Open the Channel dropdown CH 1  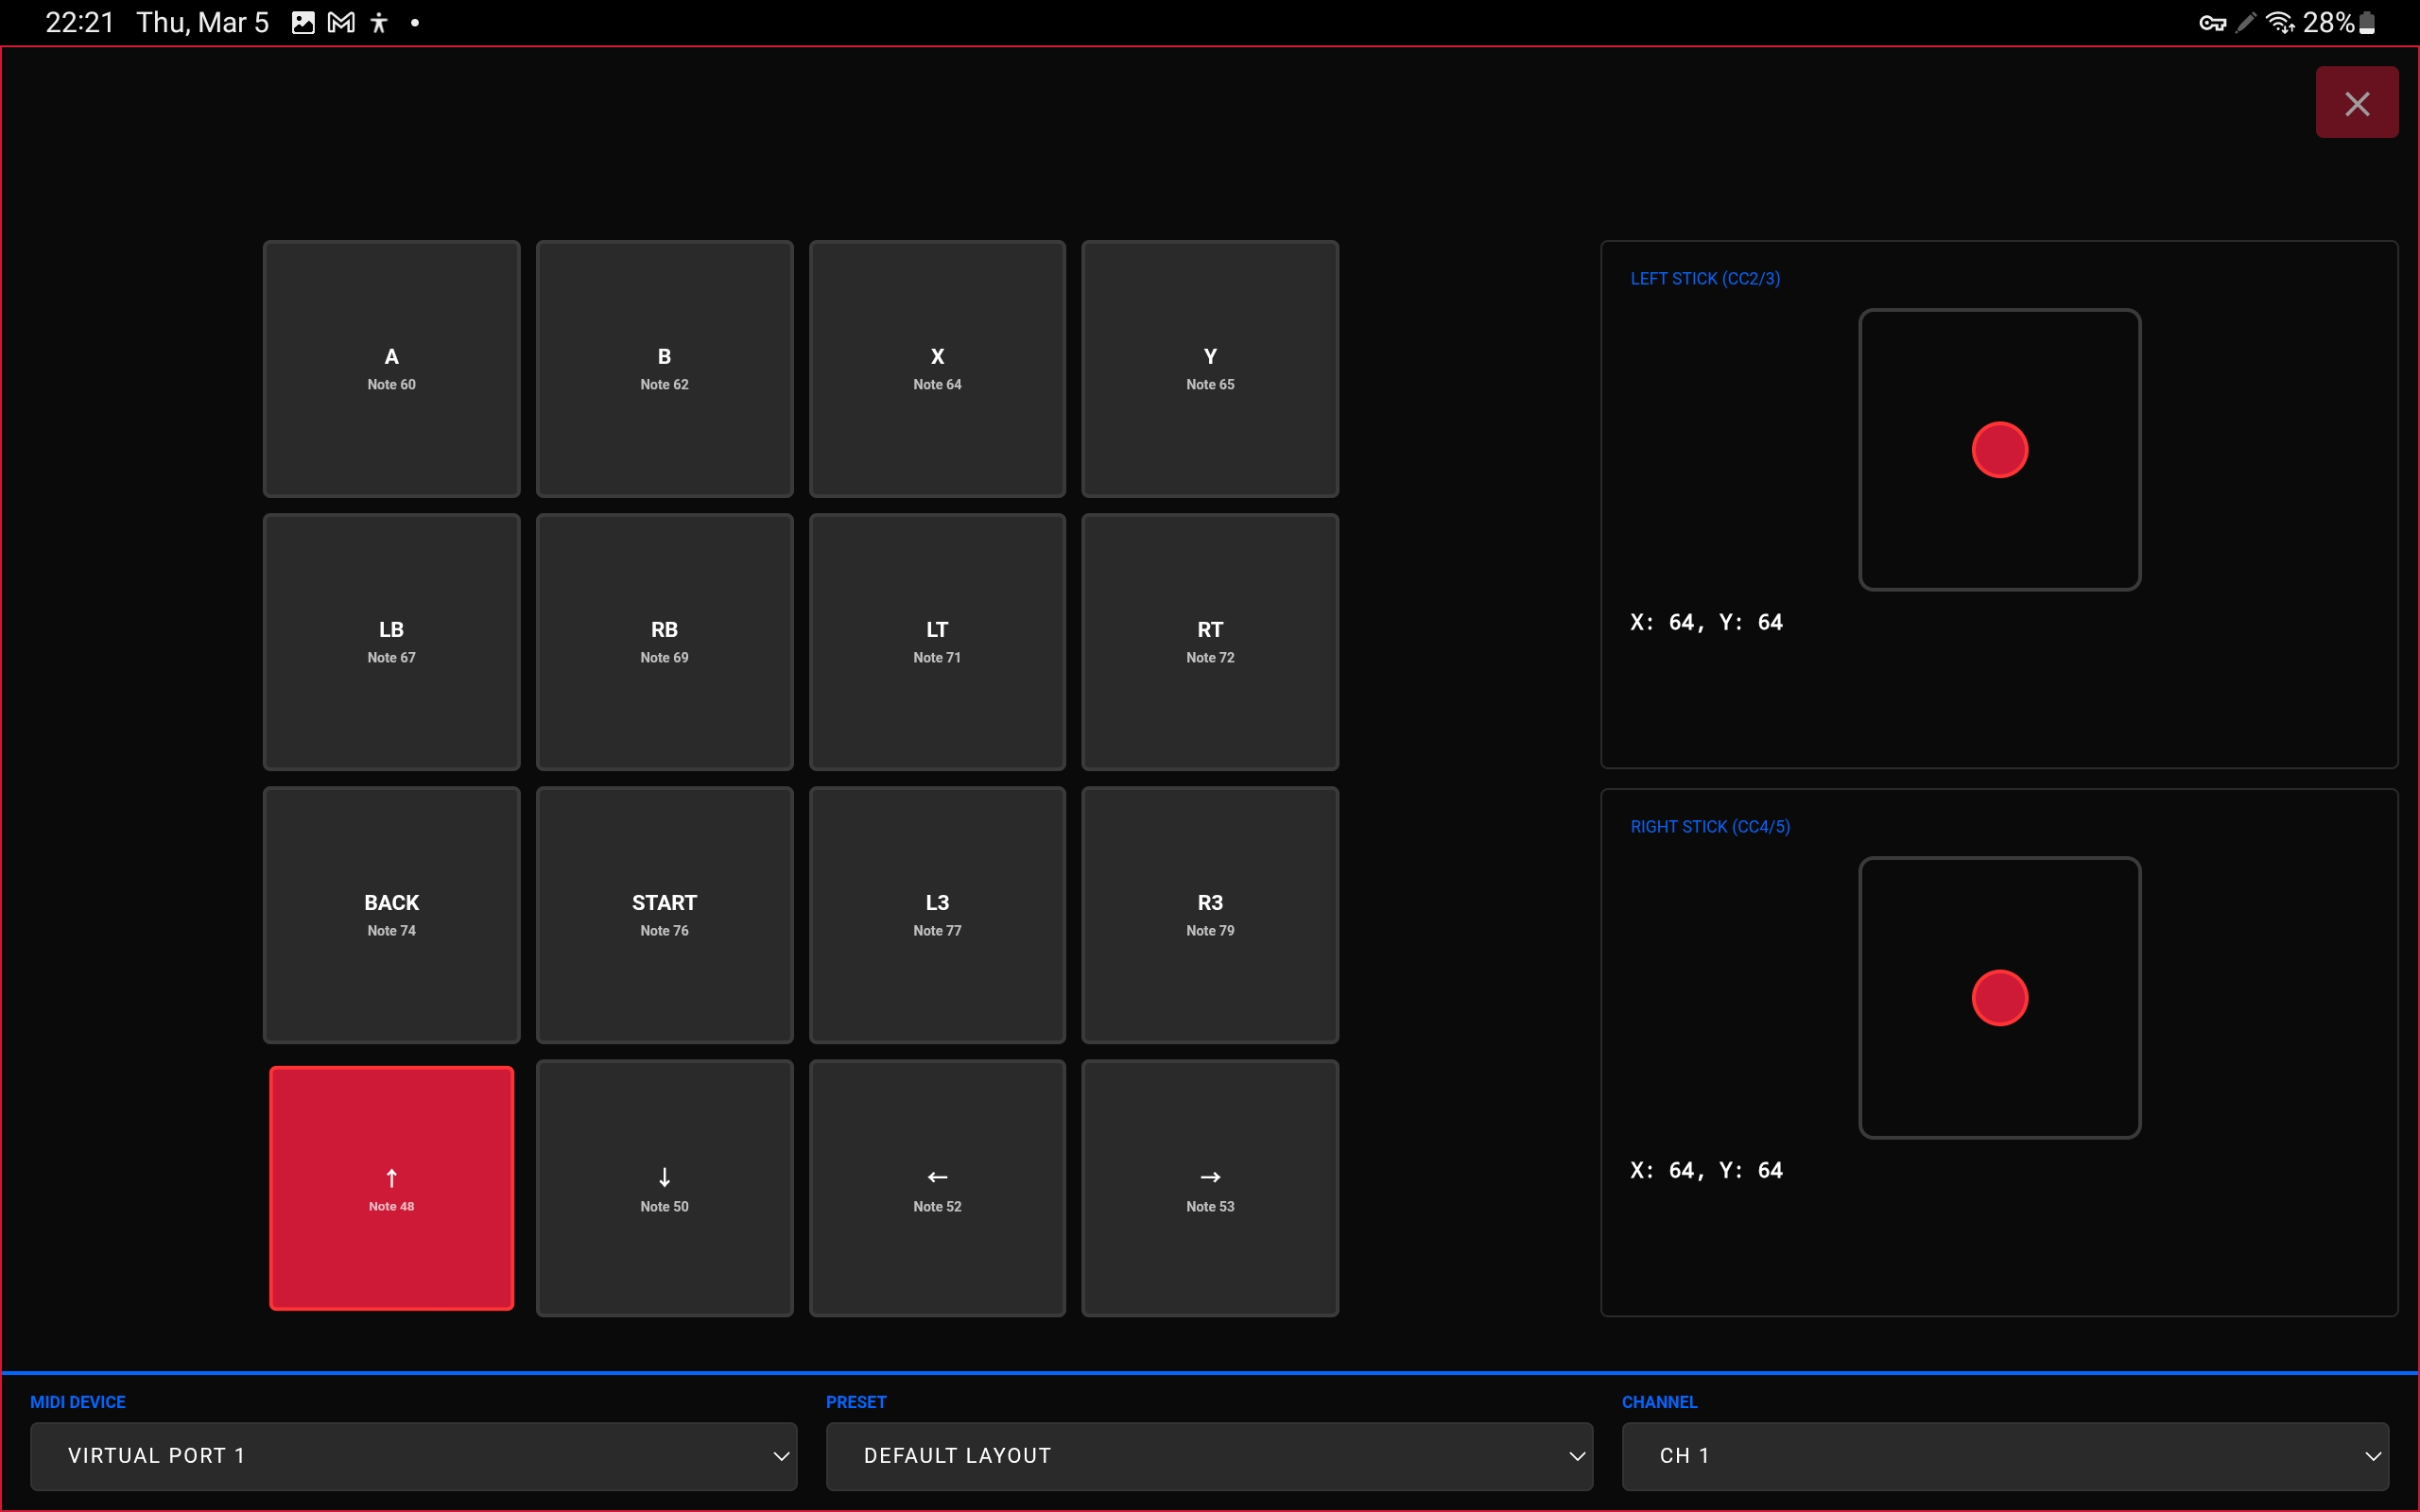(2004, 1456)
